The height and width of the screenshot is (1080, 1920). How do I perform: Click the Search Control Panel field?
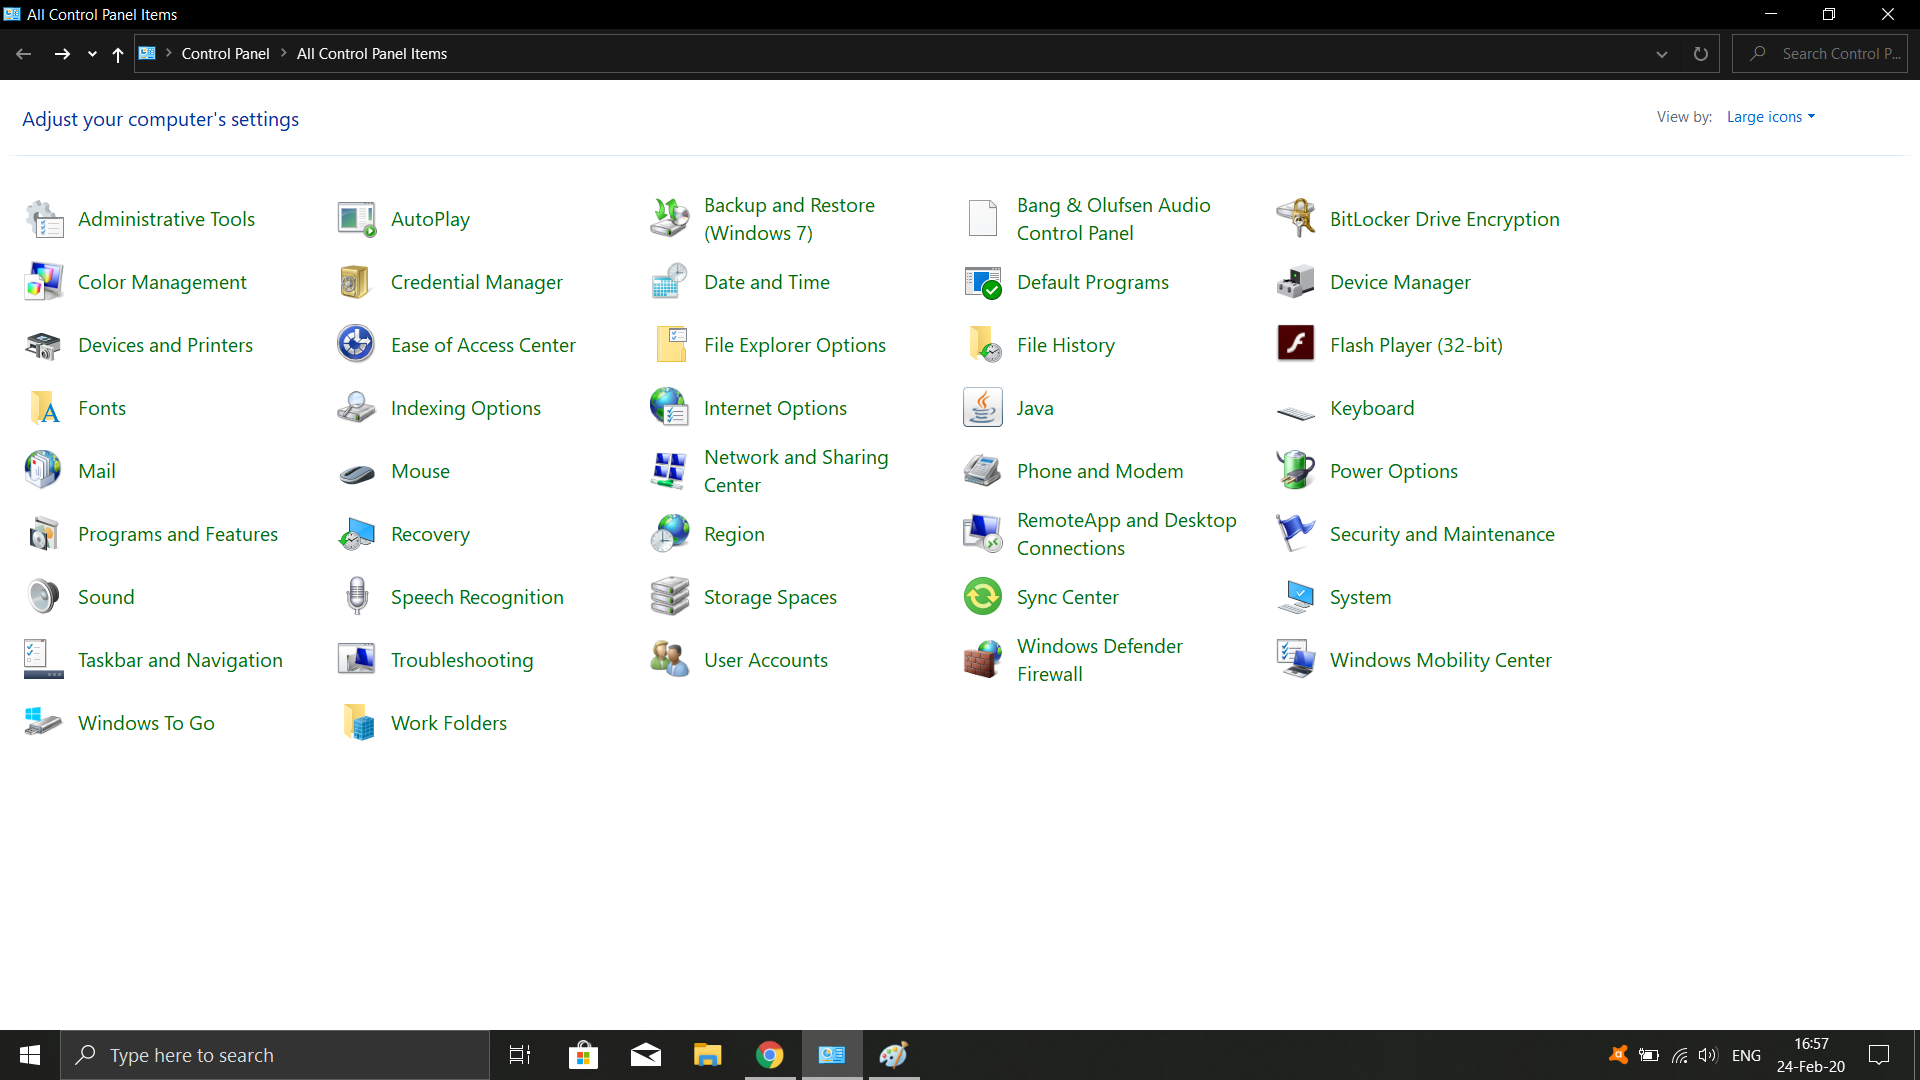click(1820, 54)
